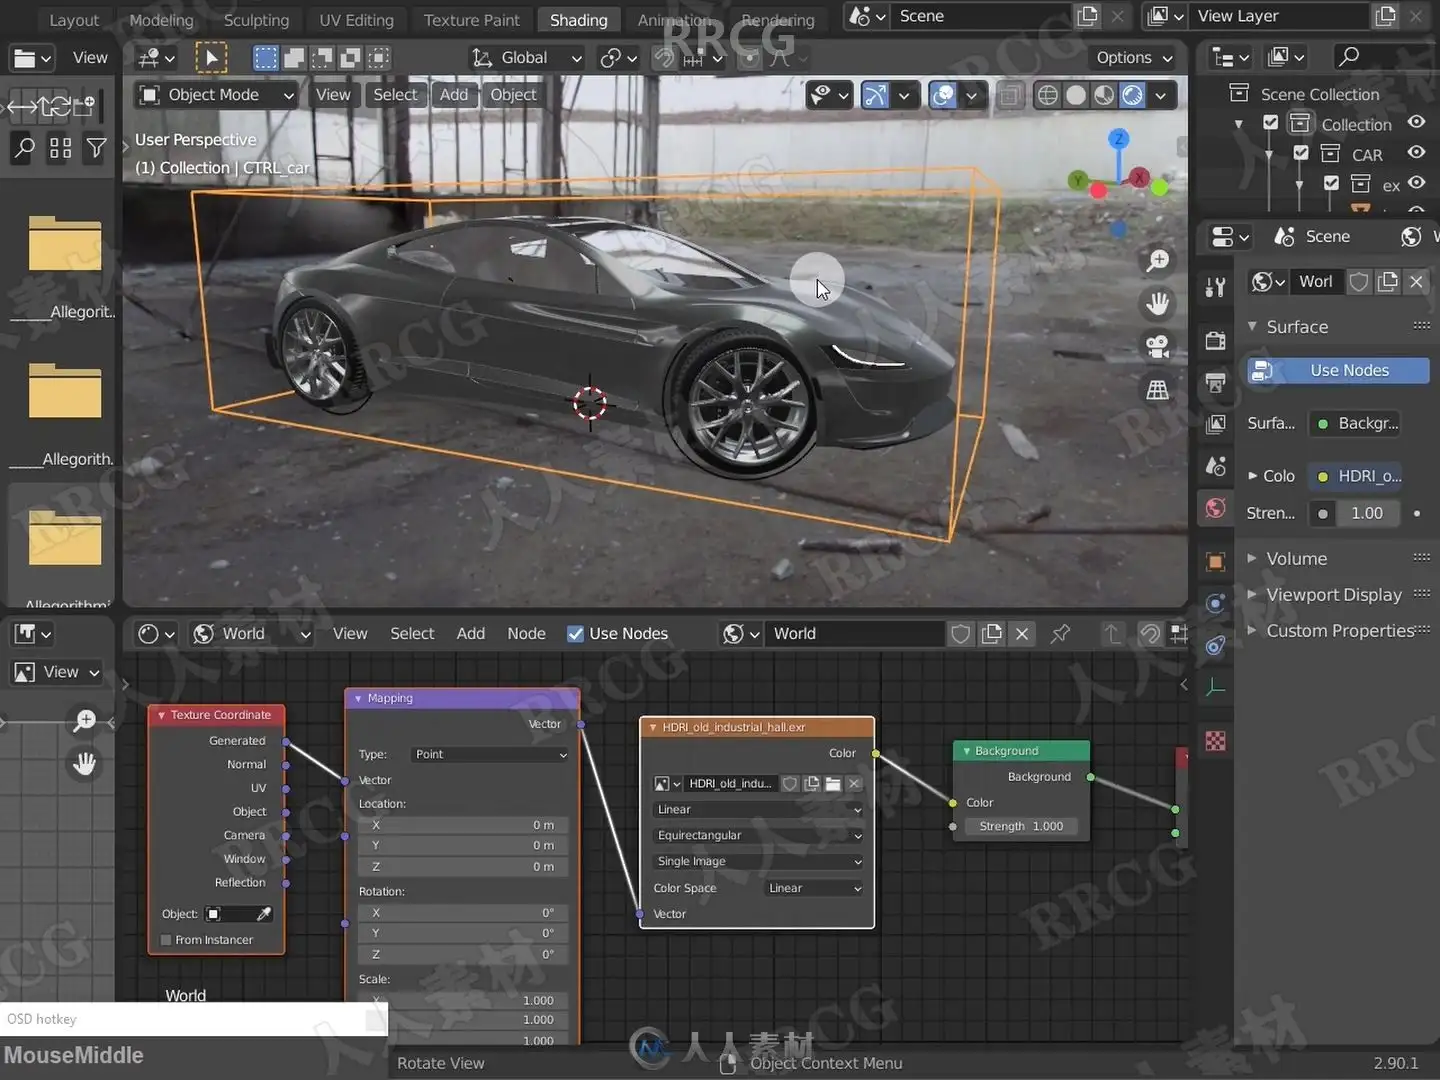Click image editor zoom icon at left
The image size is (1440, 1080).
pos(84,720)
